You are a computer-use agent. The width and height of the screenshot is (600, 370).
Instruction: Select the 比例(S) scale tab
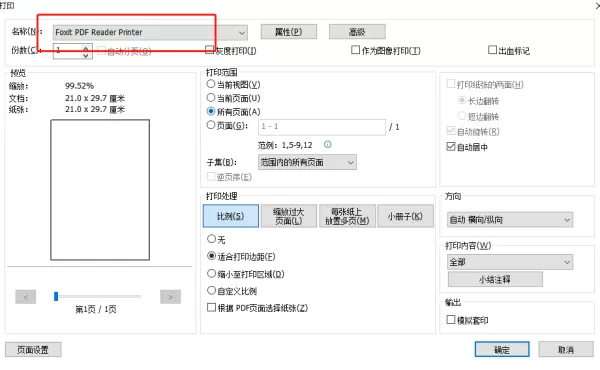click(230, 216)
